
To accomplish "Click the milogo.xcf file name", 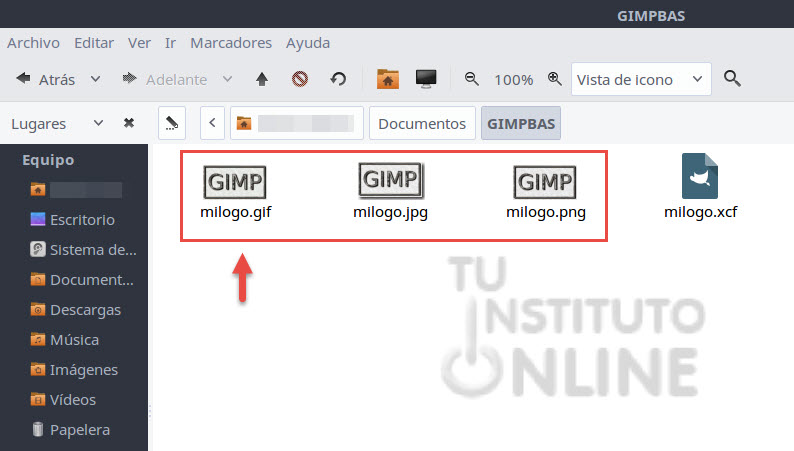I will [x=700, y=212].
